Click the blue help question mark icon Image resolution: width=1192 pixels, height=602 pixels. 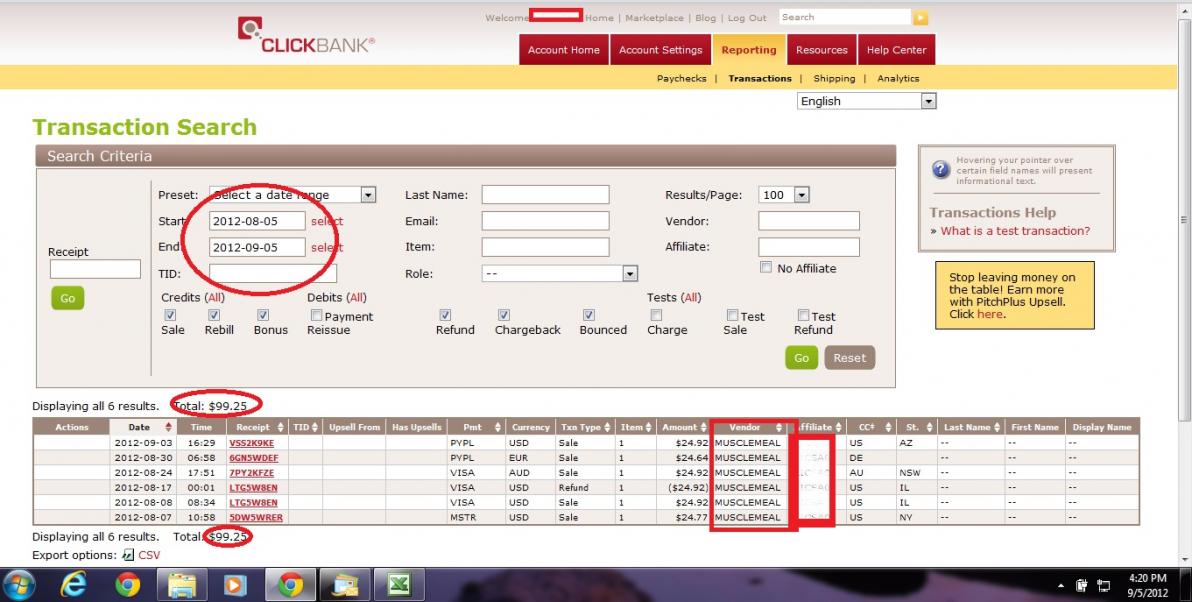pos(940,169)
